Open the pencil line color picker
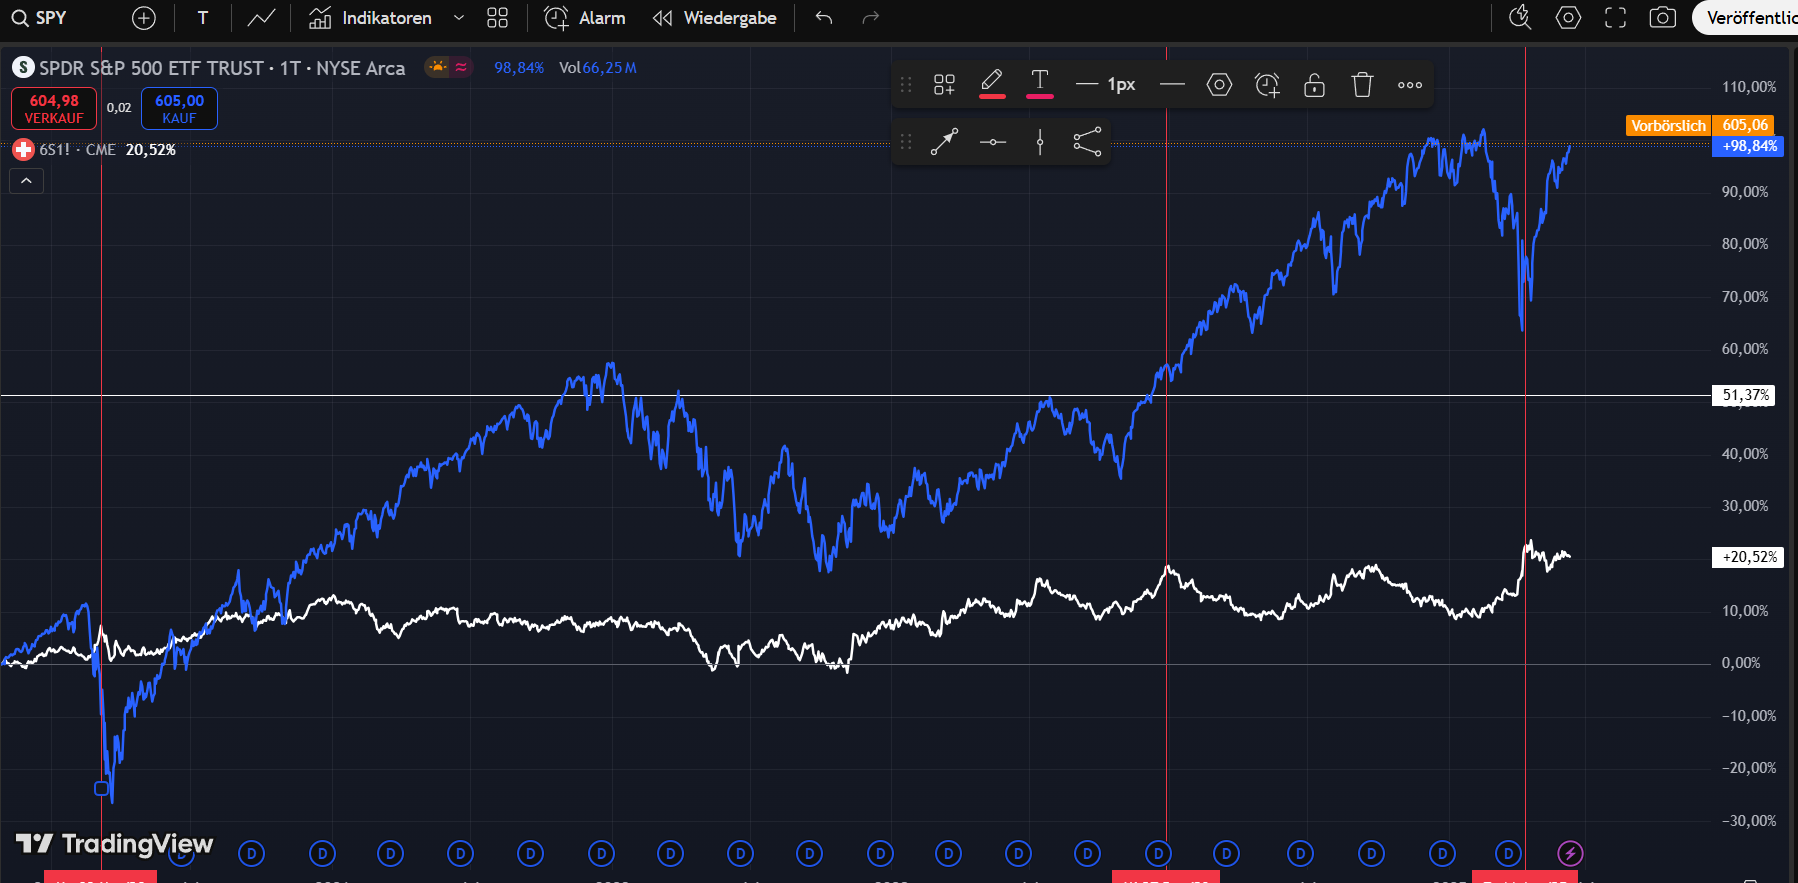The image size is (1798, 883). click(992, 84)
